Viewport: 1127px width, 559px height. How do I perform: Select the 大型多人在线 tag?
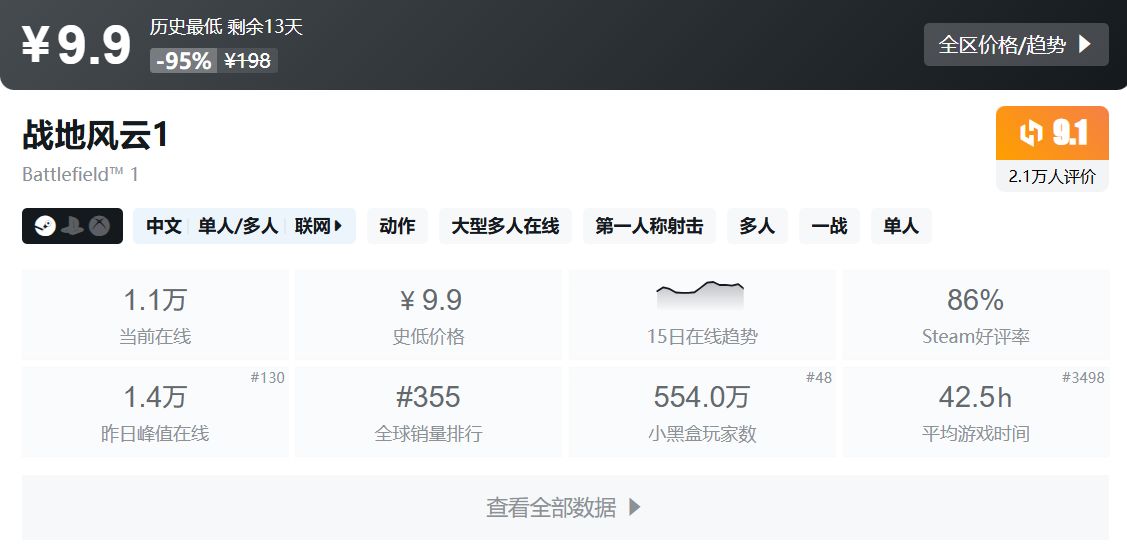pos(505,226)
